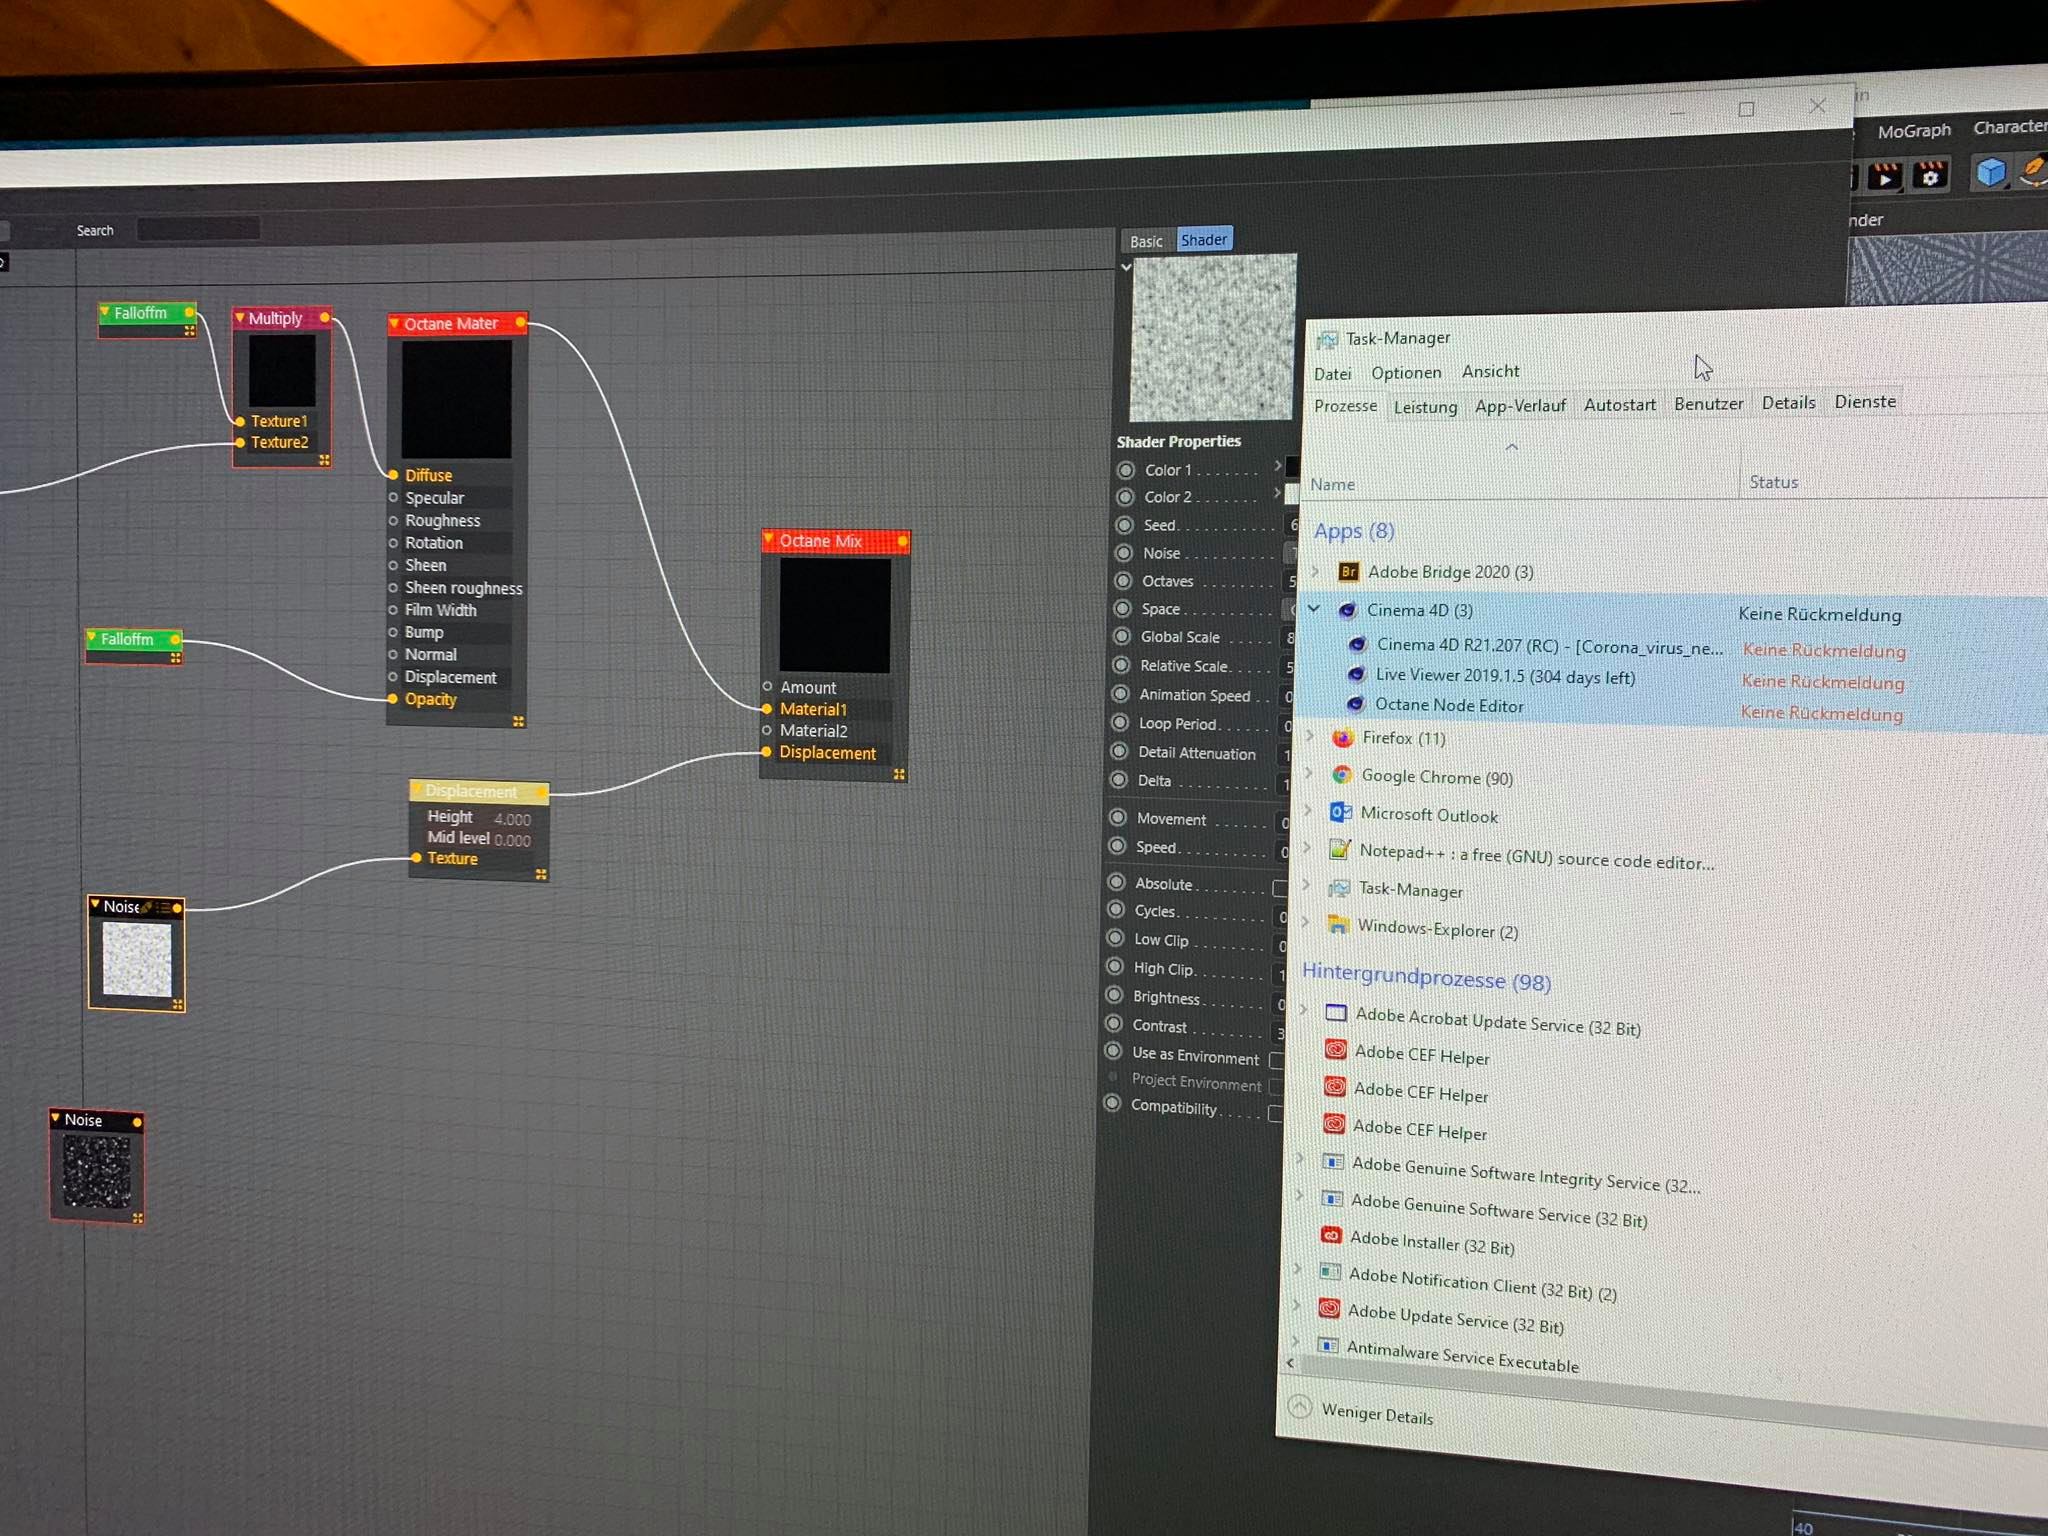Collapse the Octane Mix node triangle

tap(768, 539)
